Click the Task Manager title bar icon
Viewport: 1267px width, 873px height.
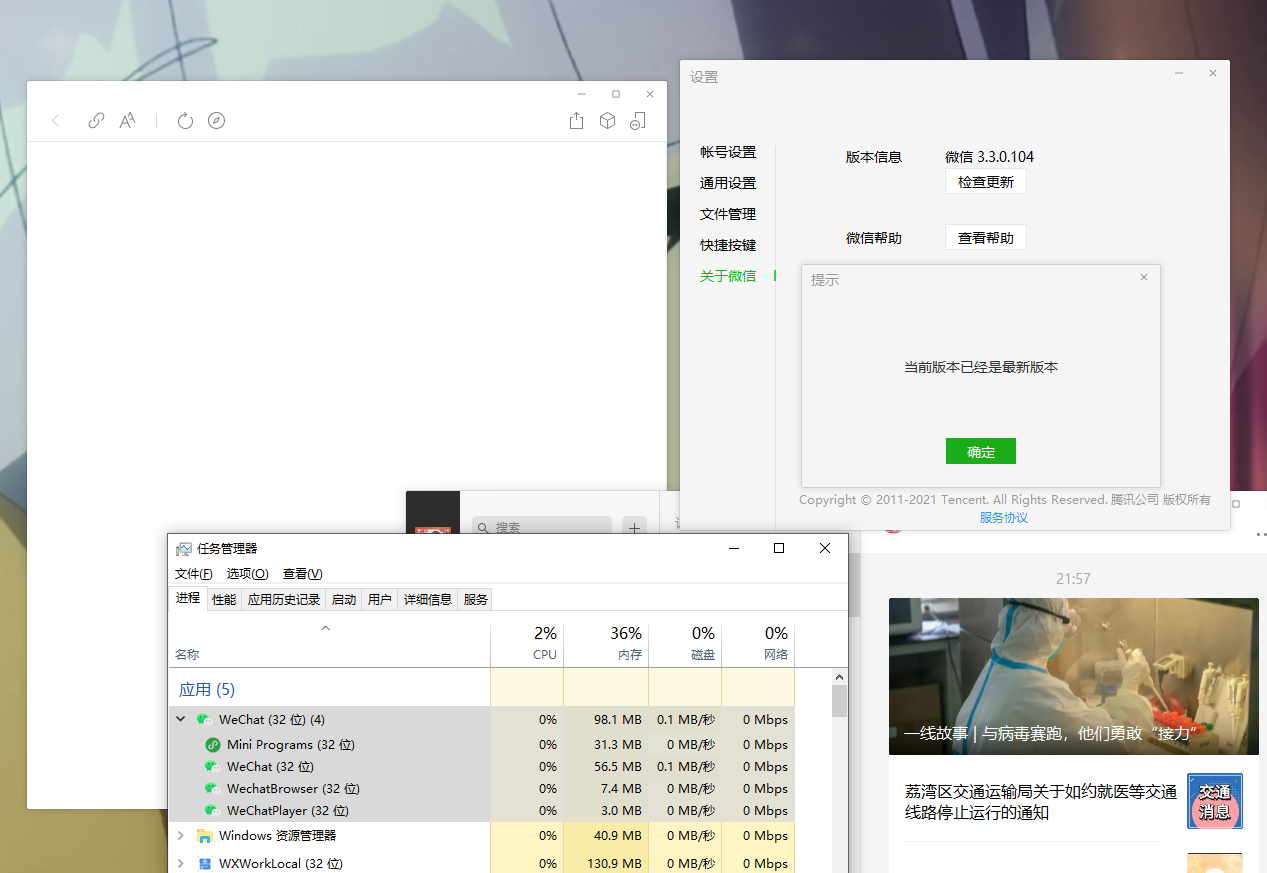[x=184, y=548]
